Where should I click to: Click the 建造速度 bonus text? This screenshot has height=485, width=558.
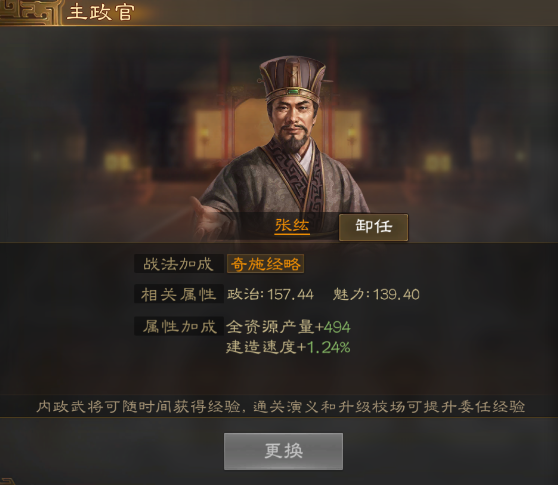261,347
